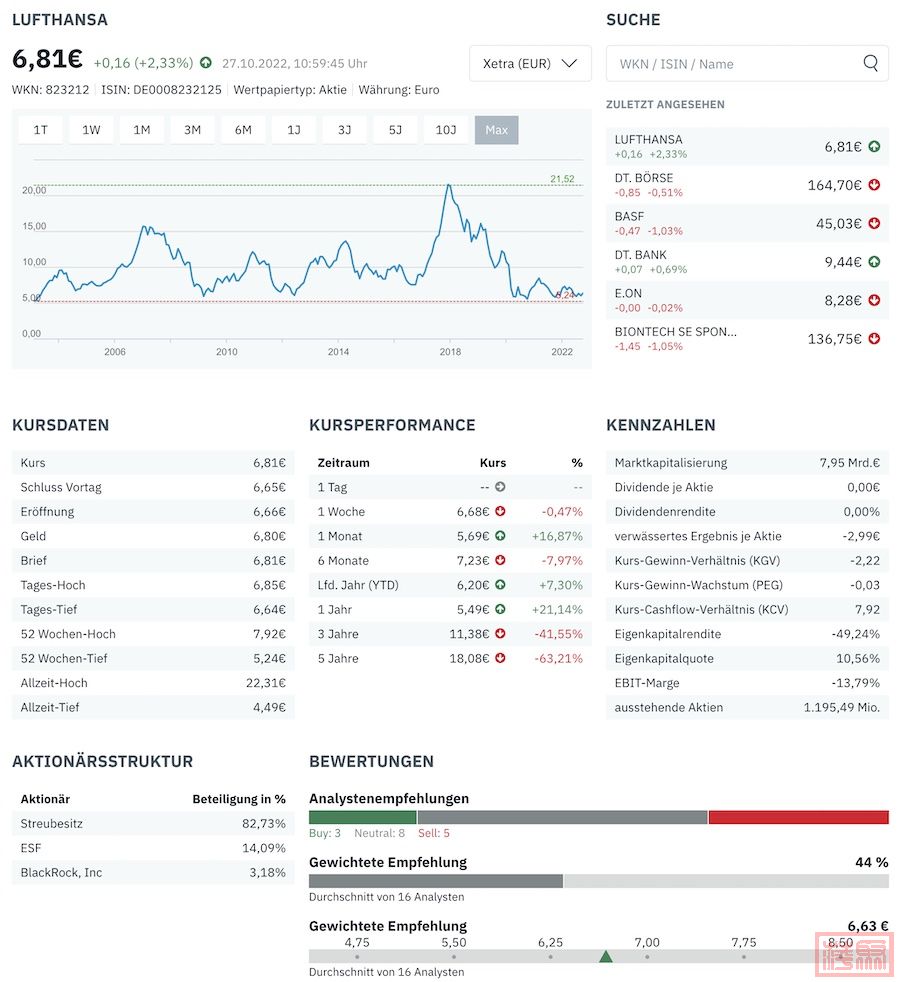Click the Buy: 3 label
Screen dimensions: 900x982
point(325,833)
